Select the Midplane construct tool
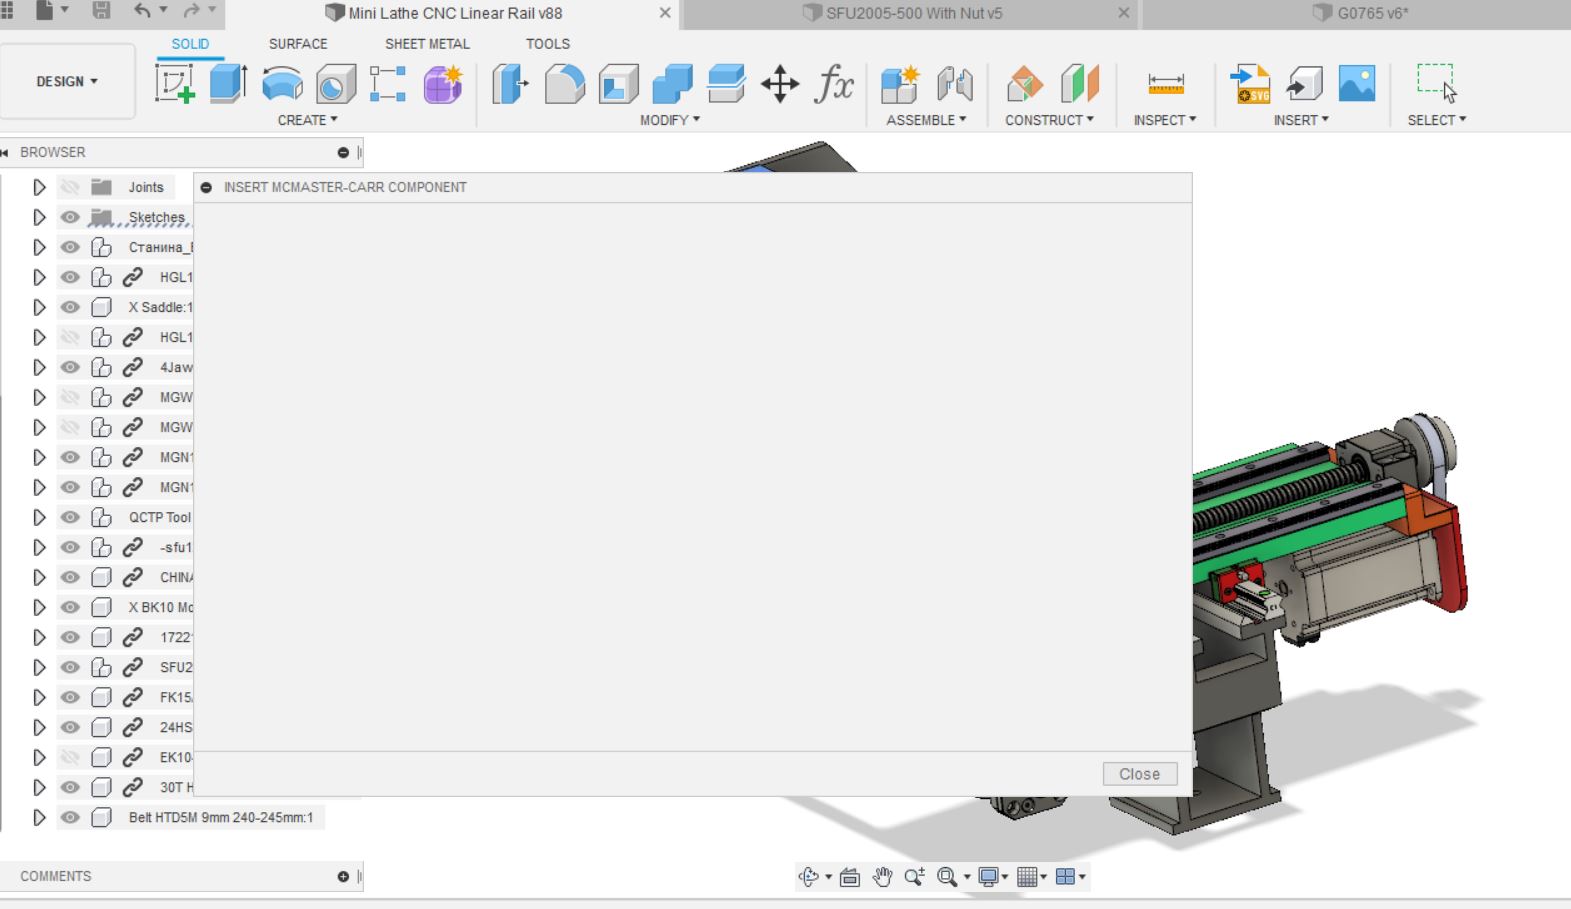Screen dimensions: 1571x909 pos(1079,84)
